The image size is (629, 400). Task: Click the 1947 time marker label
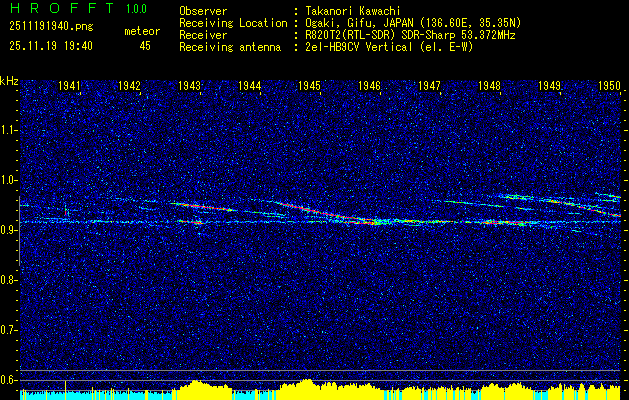point(429,86)
